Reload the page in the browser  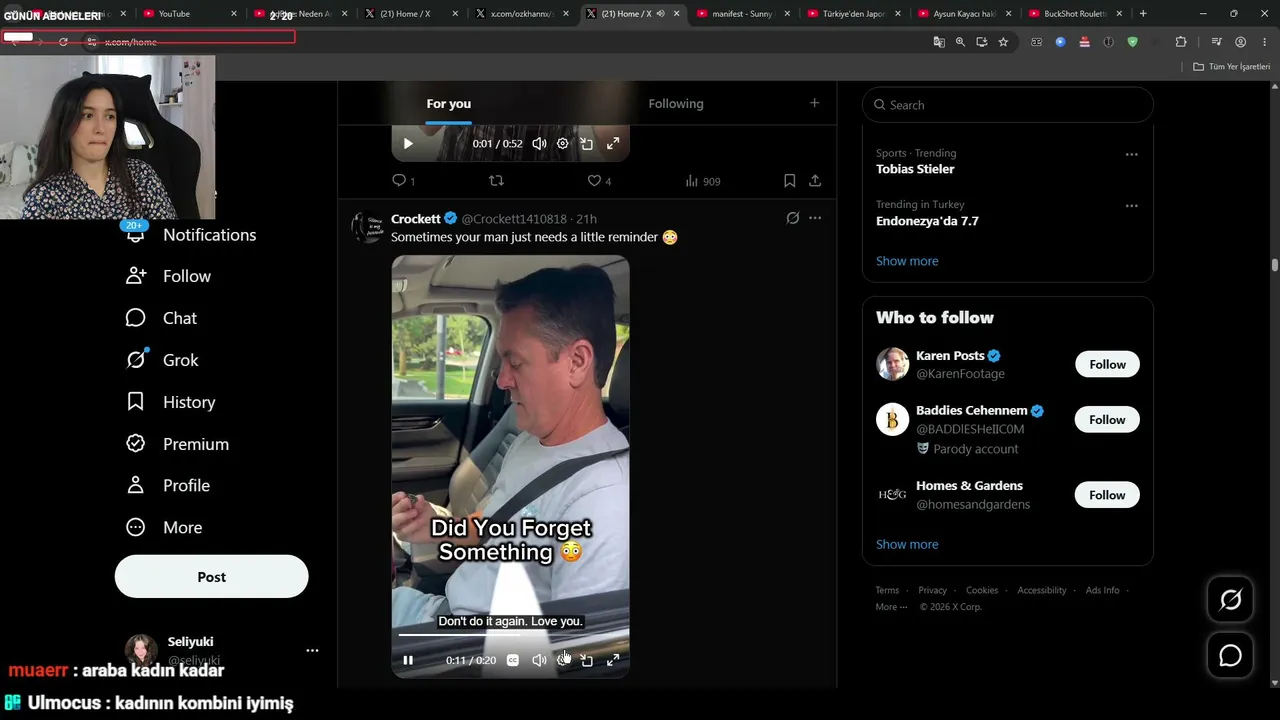click(63, 42)
